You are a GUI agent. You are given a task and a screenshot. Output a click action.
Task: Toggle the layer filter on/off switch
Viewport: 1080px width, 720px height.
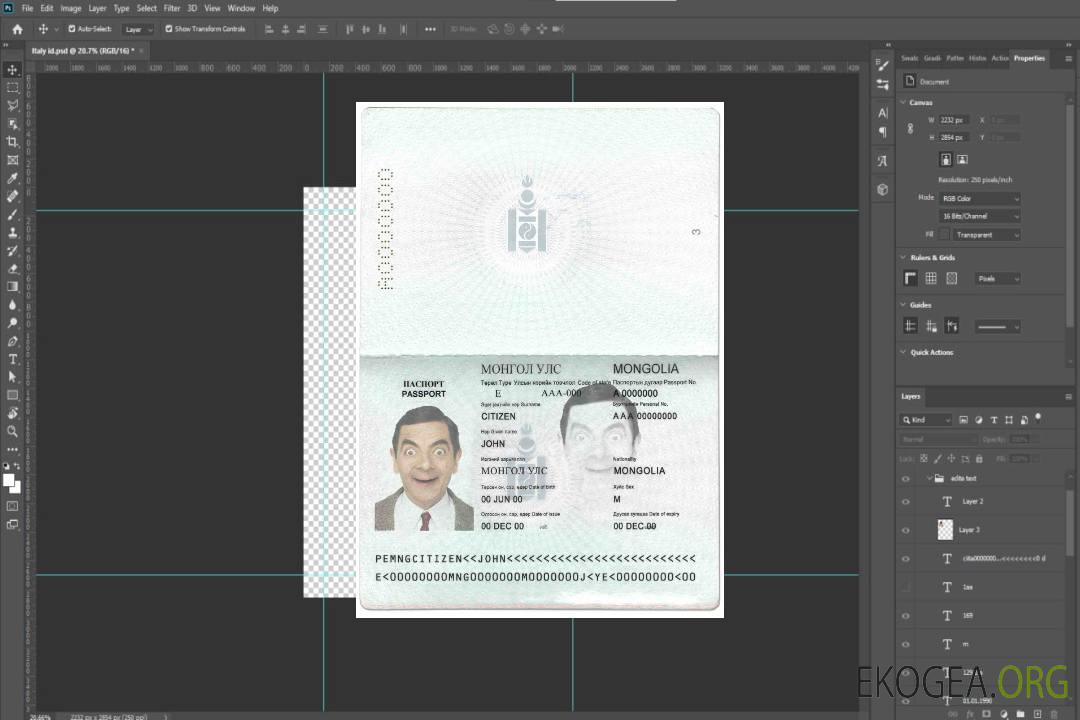coord(1038,418)
